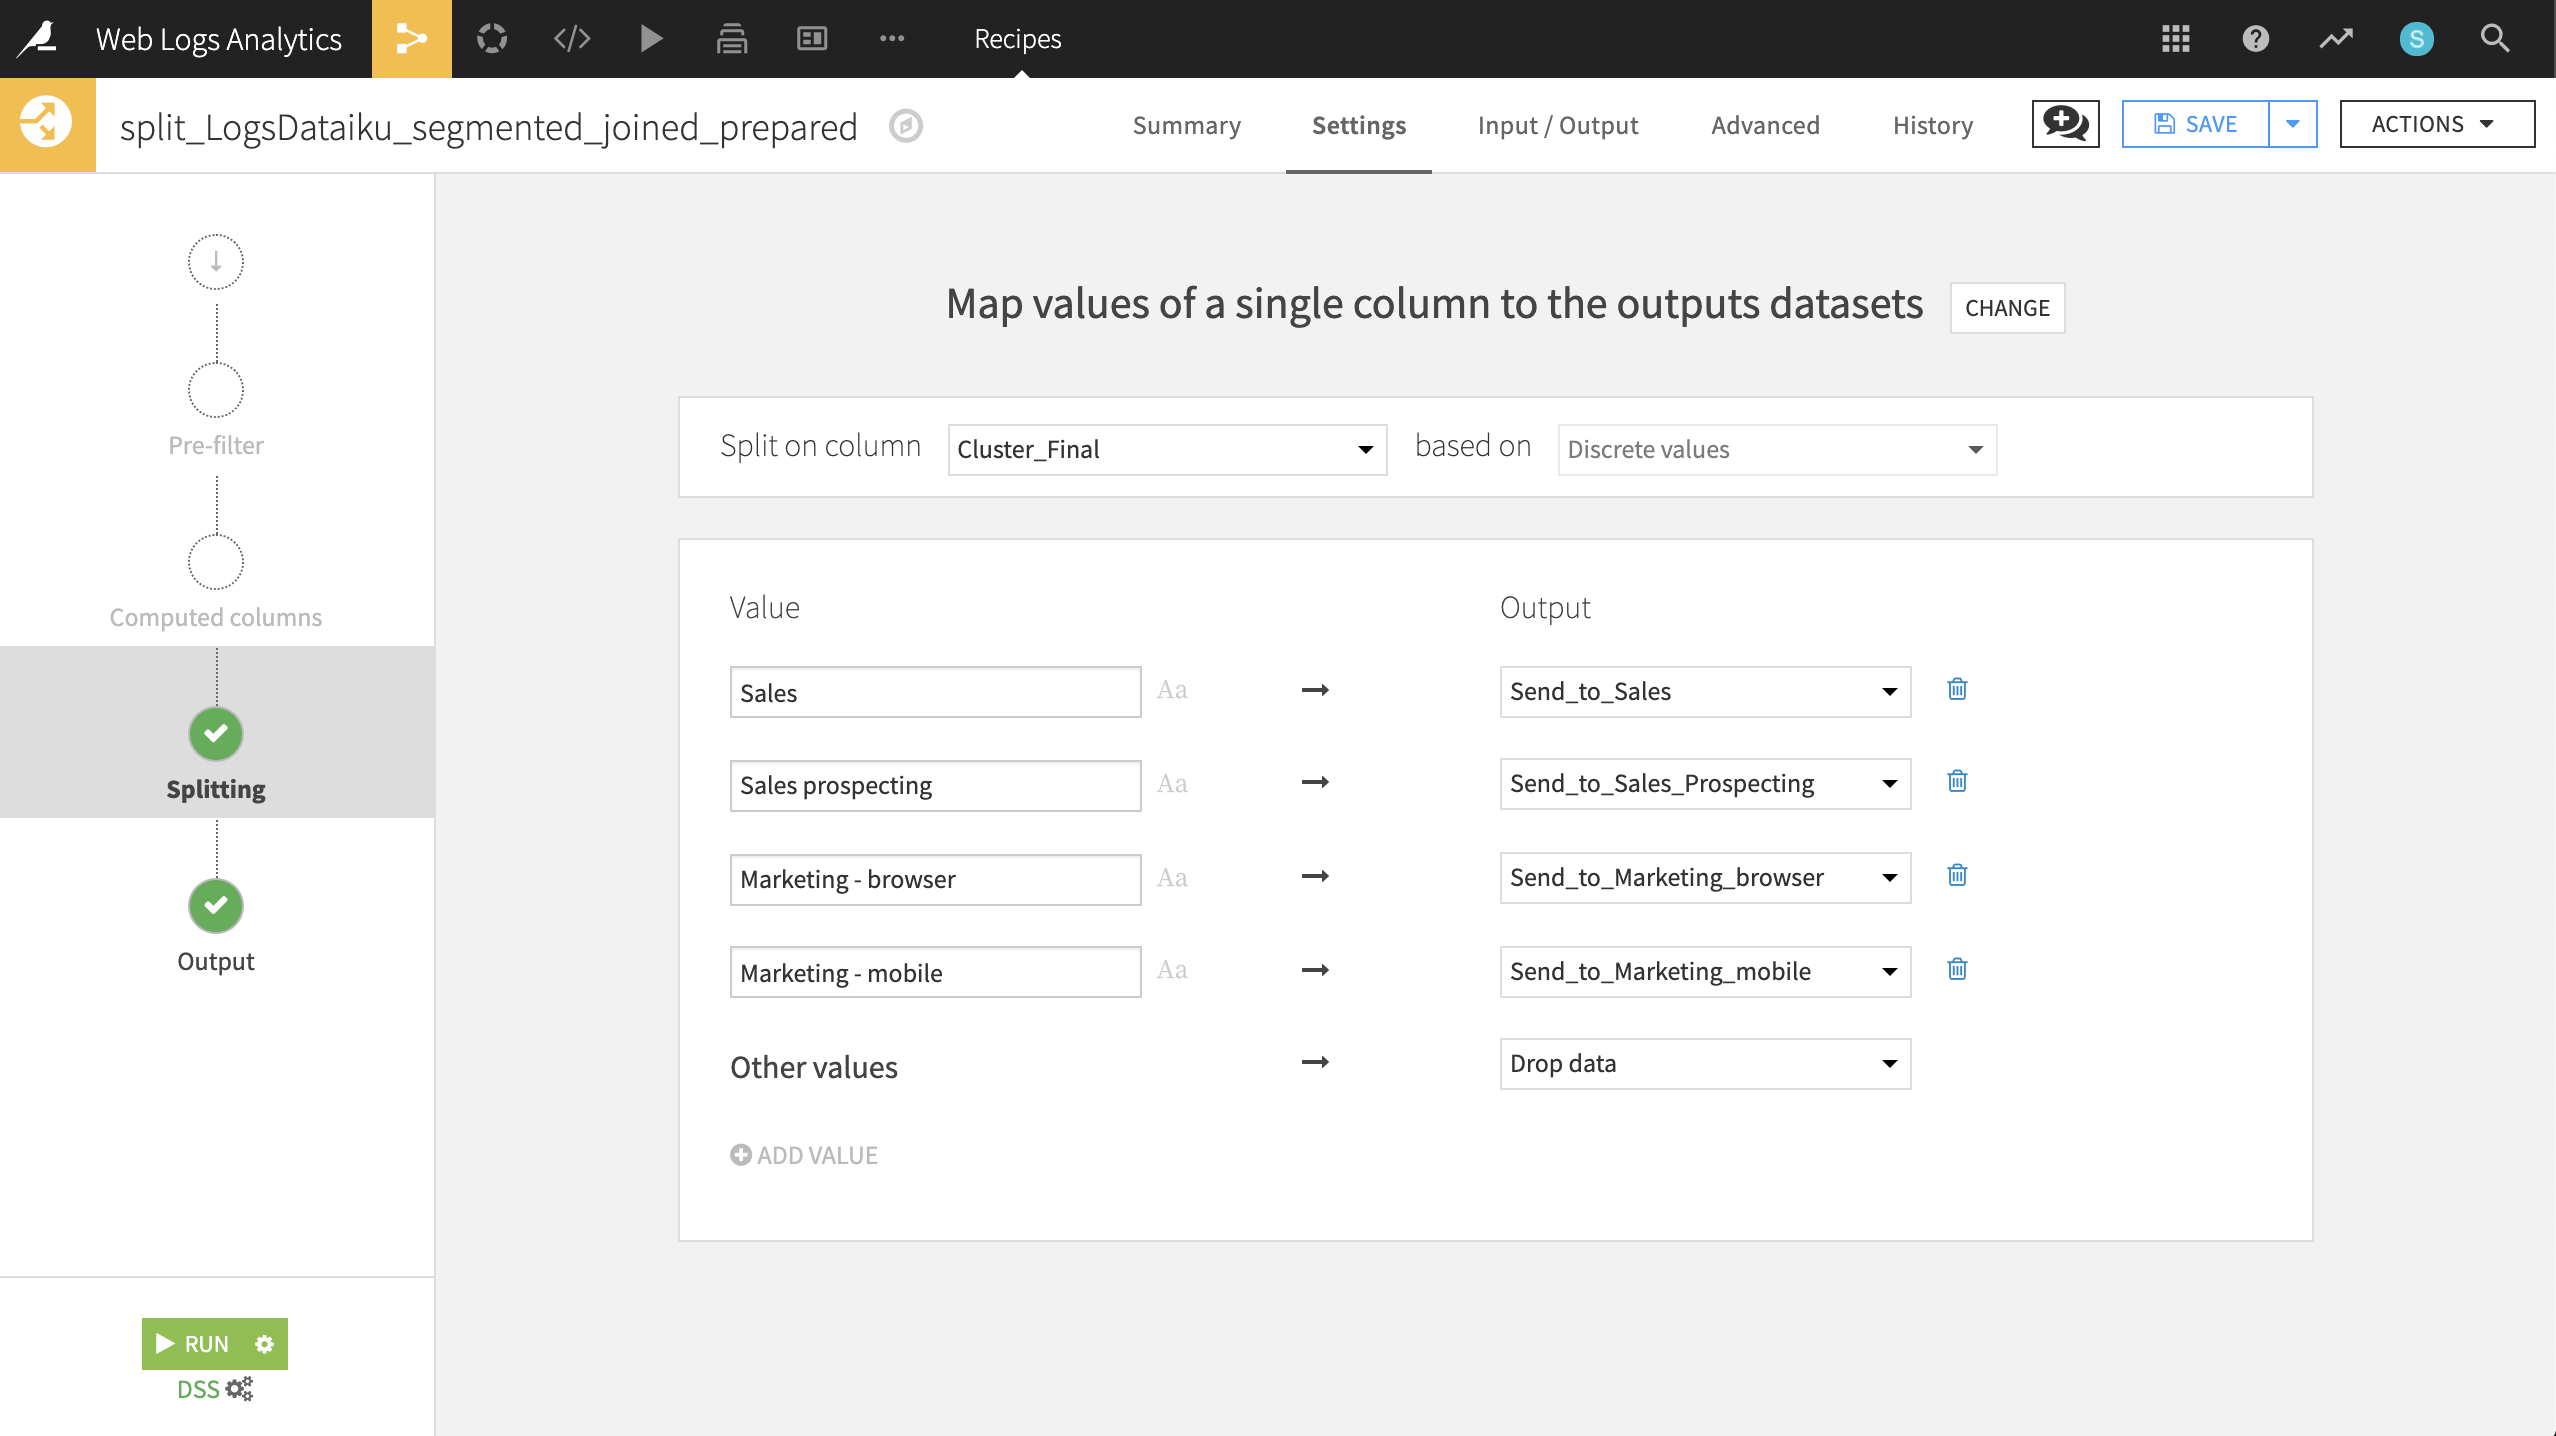Change the Discrete values based-on dropdown
The width and height of the screenshot is (2556, 1436).
[1775, 450]
